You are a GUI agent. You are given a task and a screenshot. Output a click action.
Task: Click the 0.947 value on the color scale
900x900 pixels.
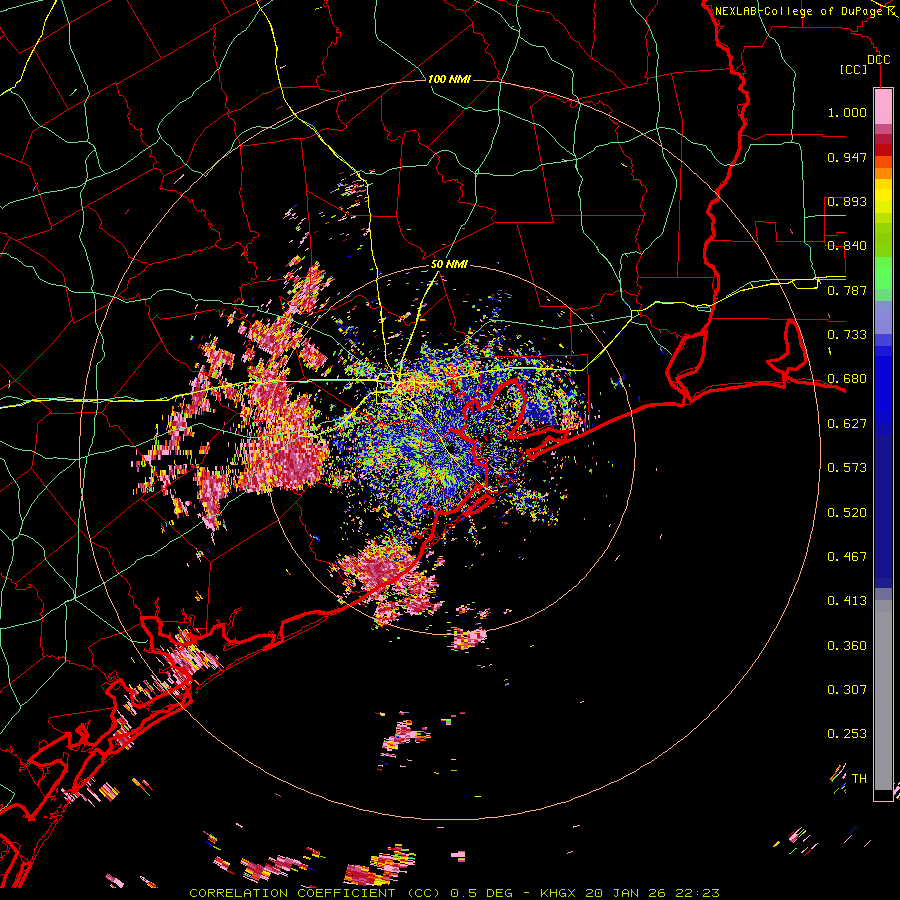click(847, 157)
